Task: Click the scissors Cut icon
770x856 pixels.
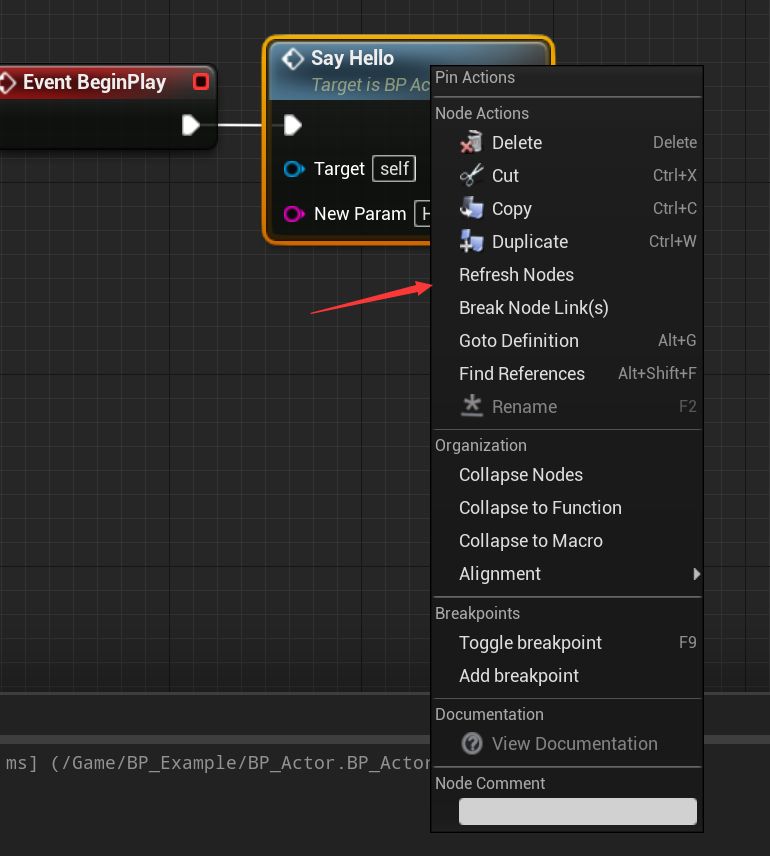Action: [x=471, y=176]
